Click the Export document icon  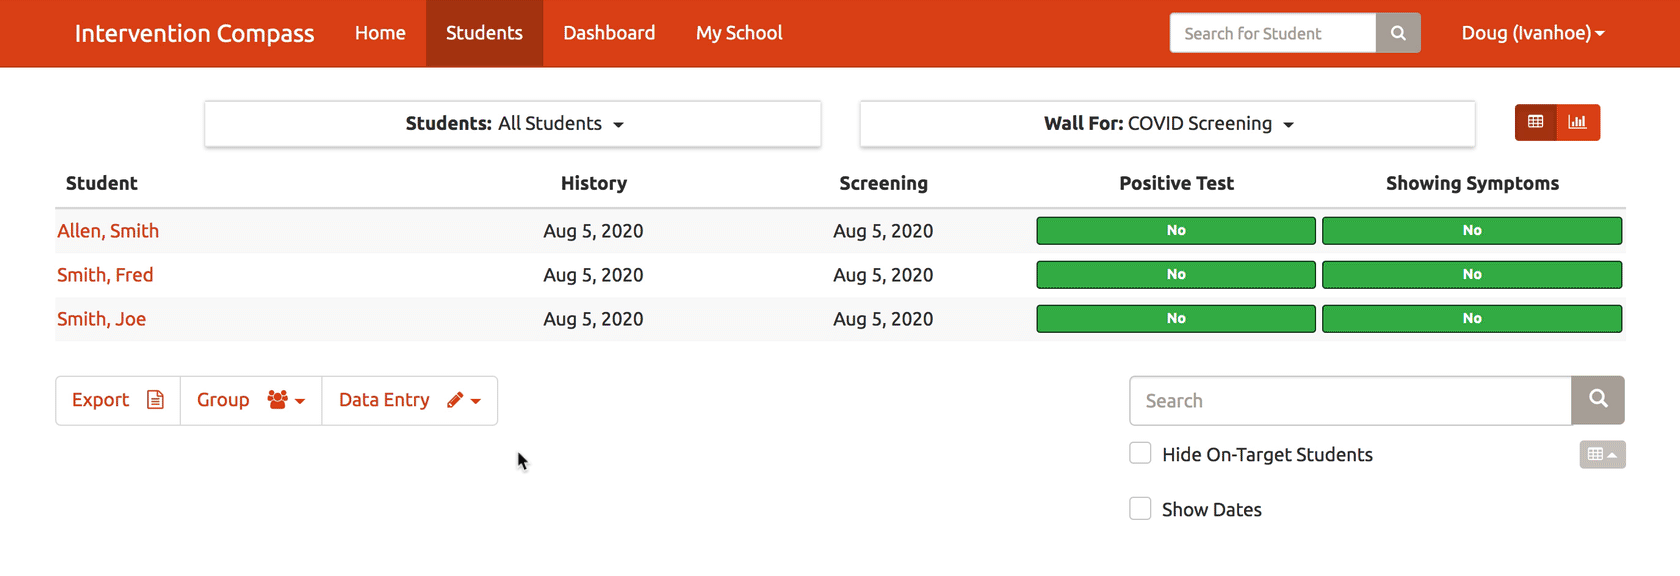pyautogui.click(x=155, y=400)
